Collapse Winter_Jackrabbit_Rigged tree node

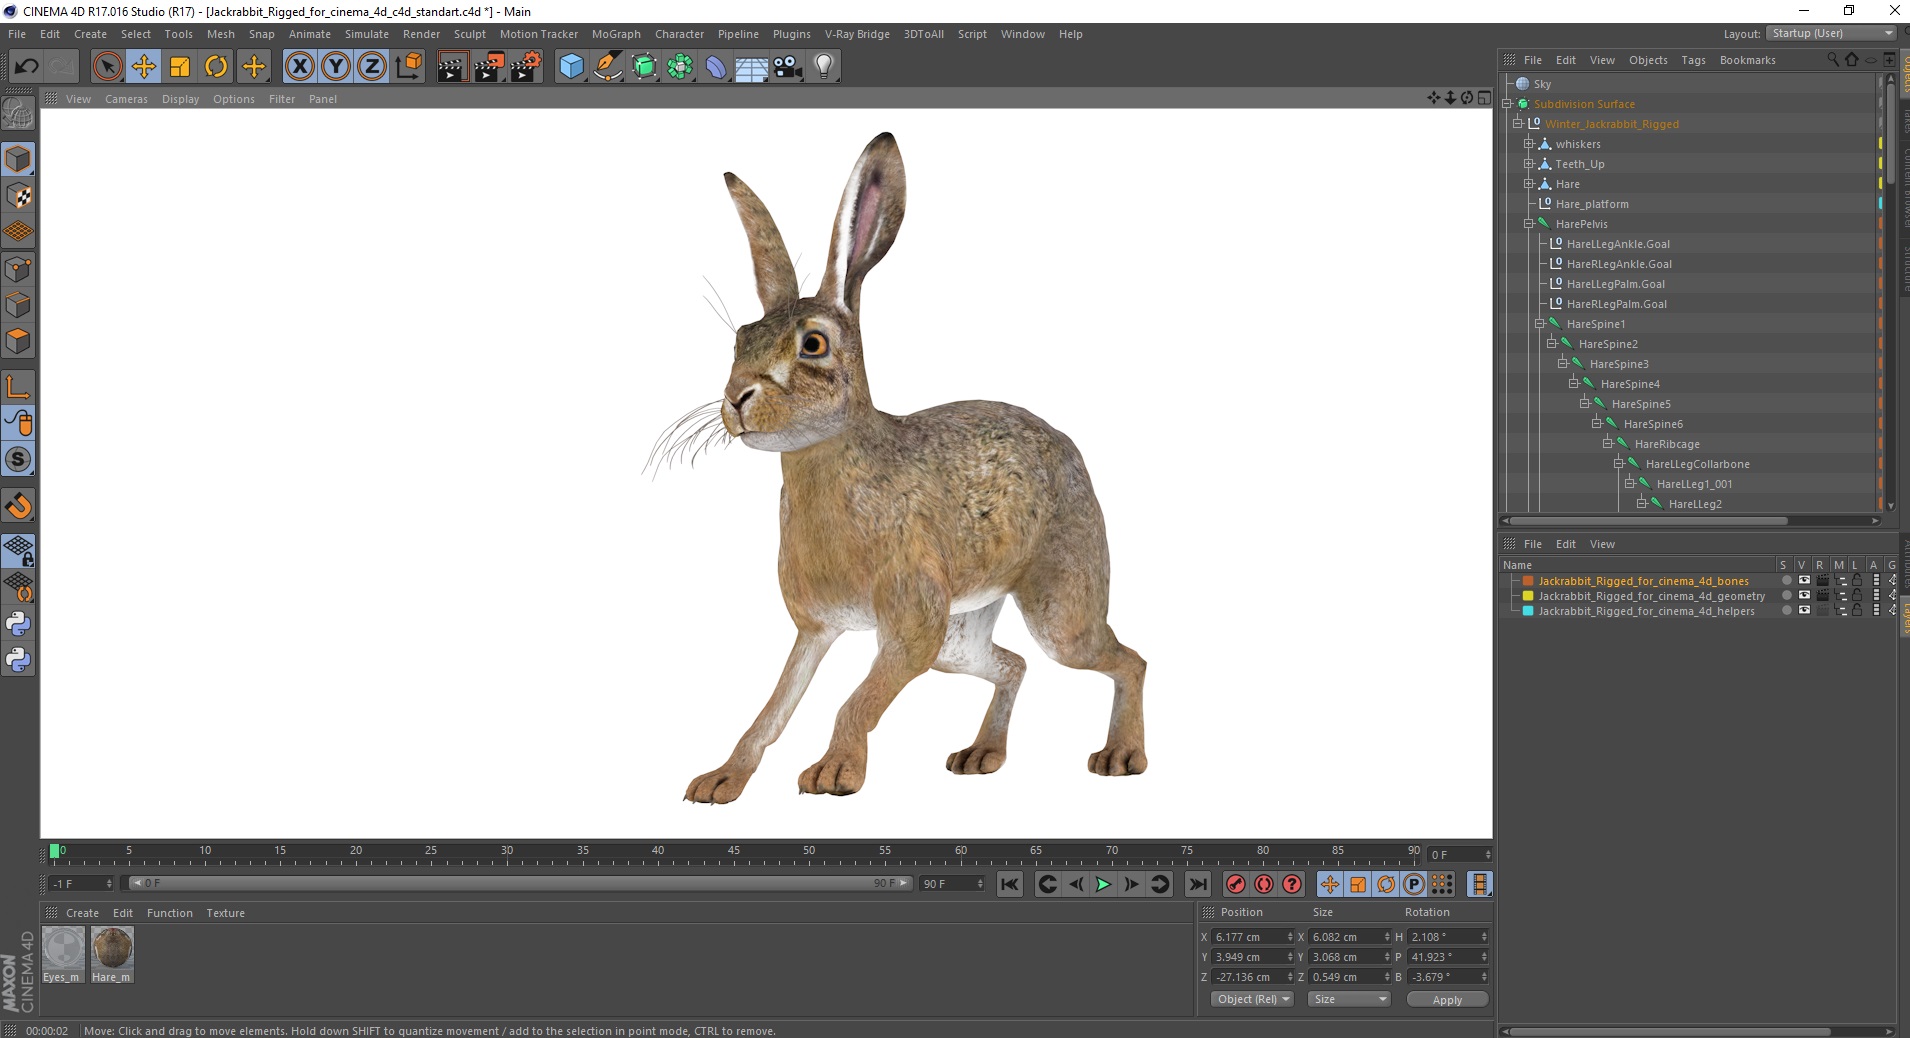point(1518,124)
